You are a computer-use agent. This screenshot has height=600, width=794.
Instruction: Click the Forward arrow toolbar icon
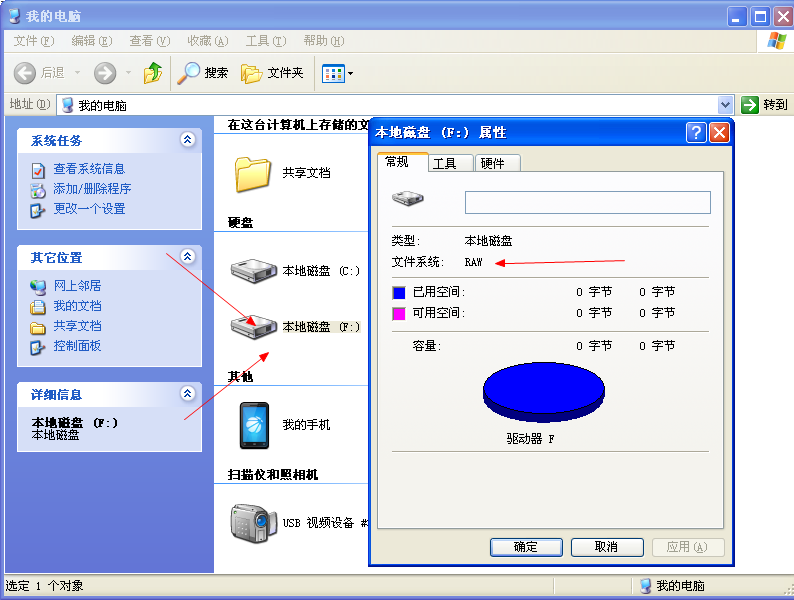[x=105, y=73]
